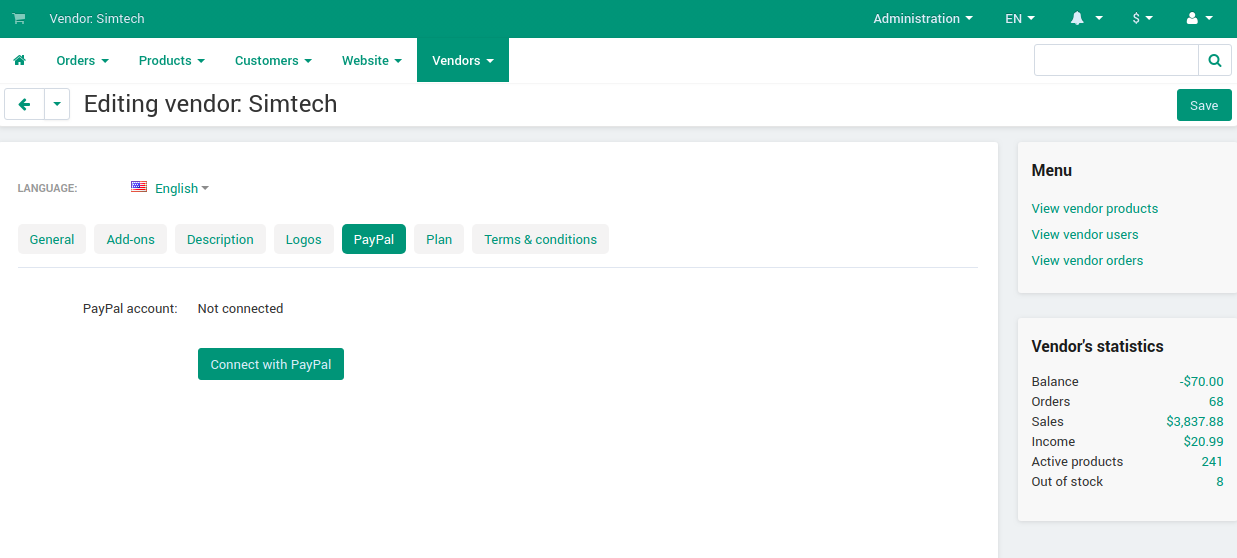The image size is (1237, 558).
Task: Click the Menu sidebar heading
Action: pyautogui.click(x=1051, y=170)
